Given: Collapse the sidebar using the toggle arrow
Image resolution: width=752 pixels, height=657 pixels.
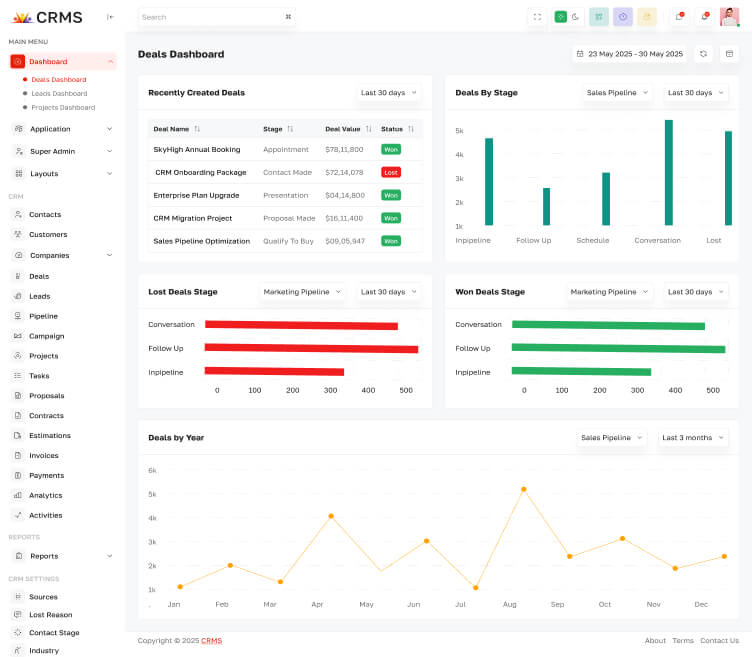Looking at the screenshot, I should point(110,17).
